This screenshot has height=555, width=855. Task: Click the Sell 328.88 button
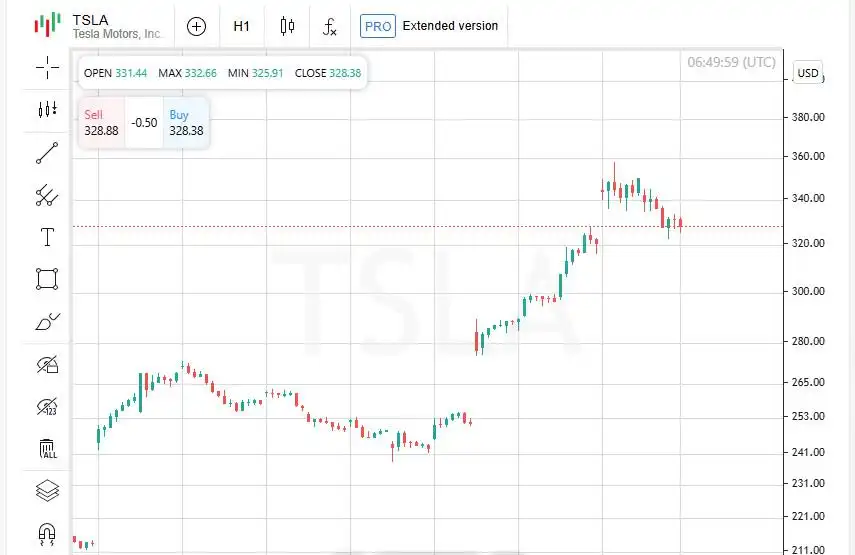click(101, 123)
